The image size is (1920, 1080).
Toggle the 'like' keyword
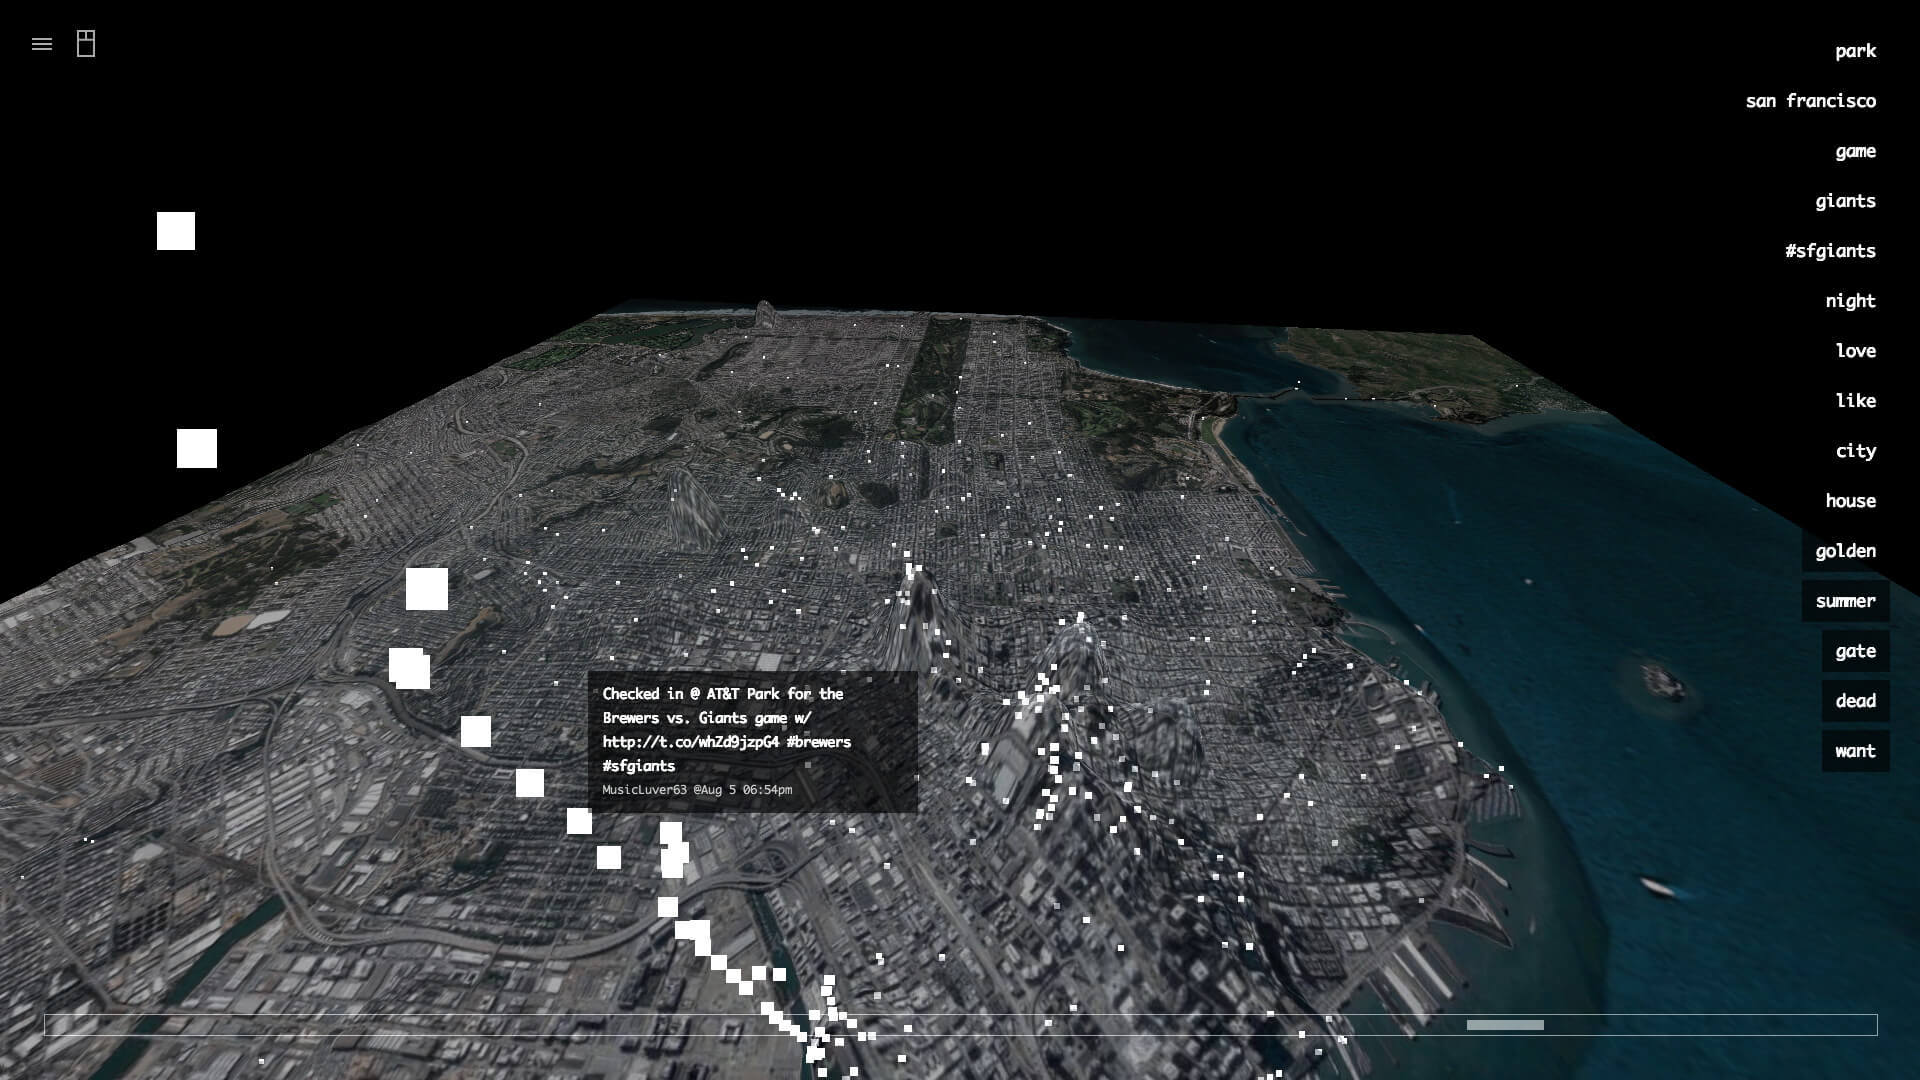[1855, 401]
